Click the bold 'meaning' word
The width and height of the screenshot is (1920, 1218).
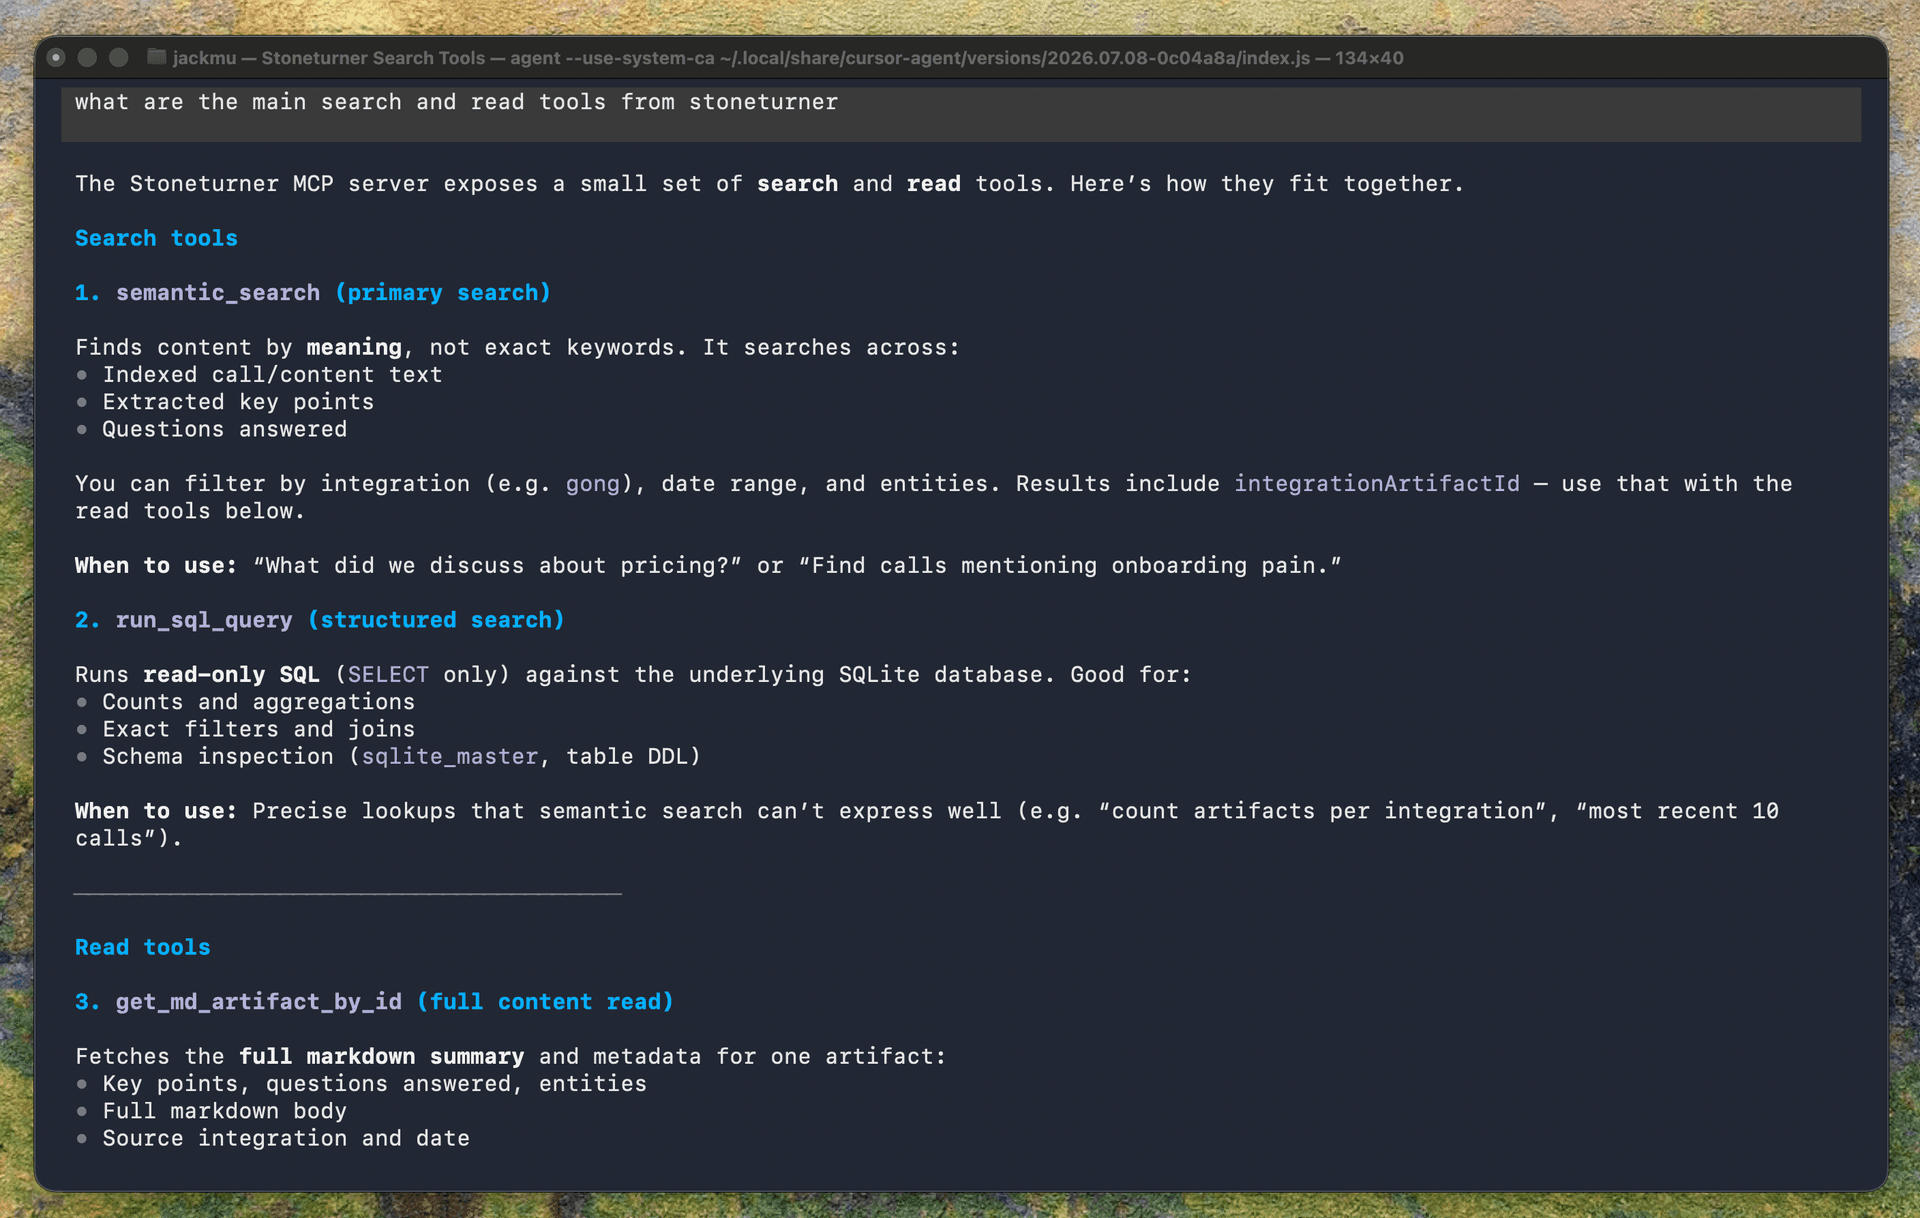(354, 348)
